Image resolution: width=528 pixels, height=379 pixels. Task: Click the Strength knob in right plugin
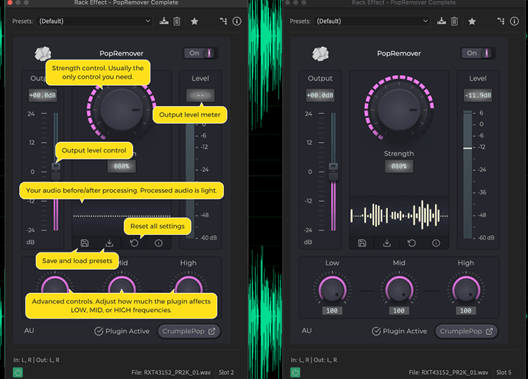point(399,109)
